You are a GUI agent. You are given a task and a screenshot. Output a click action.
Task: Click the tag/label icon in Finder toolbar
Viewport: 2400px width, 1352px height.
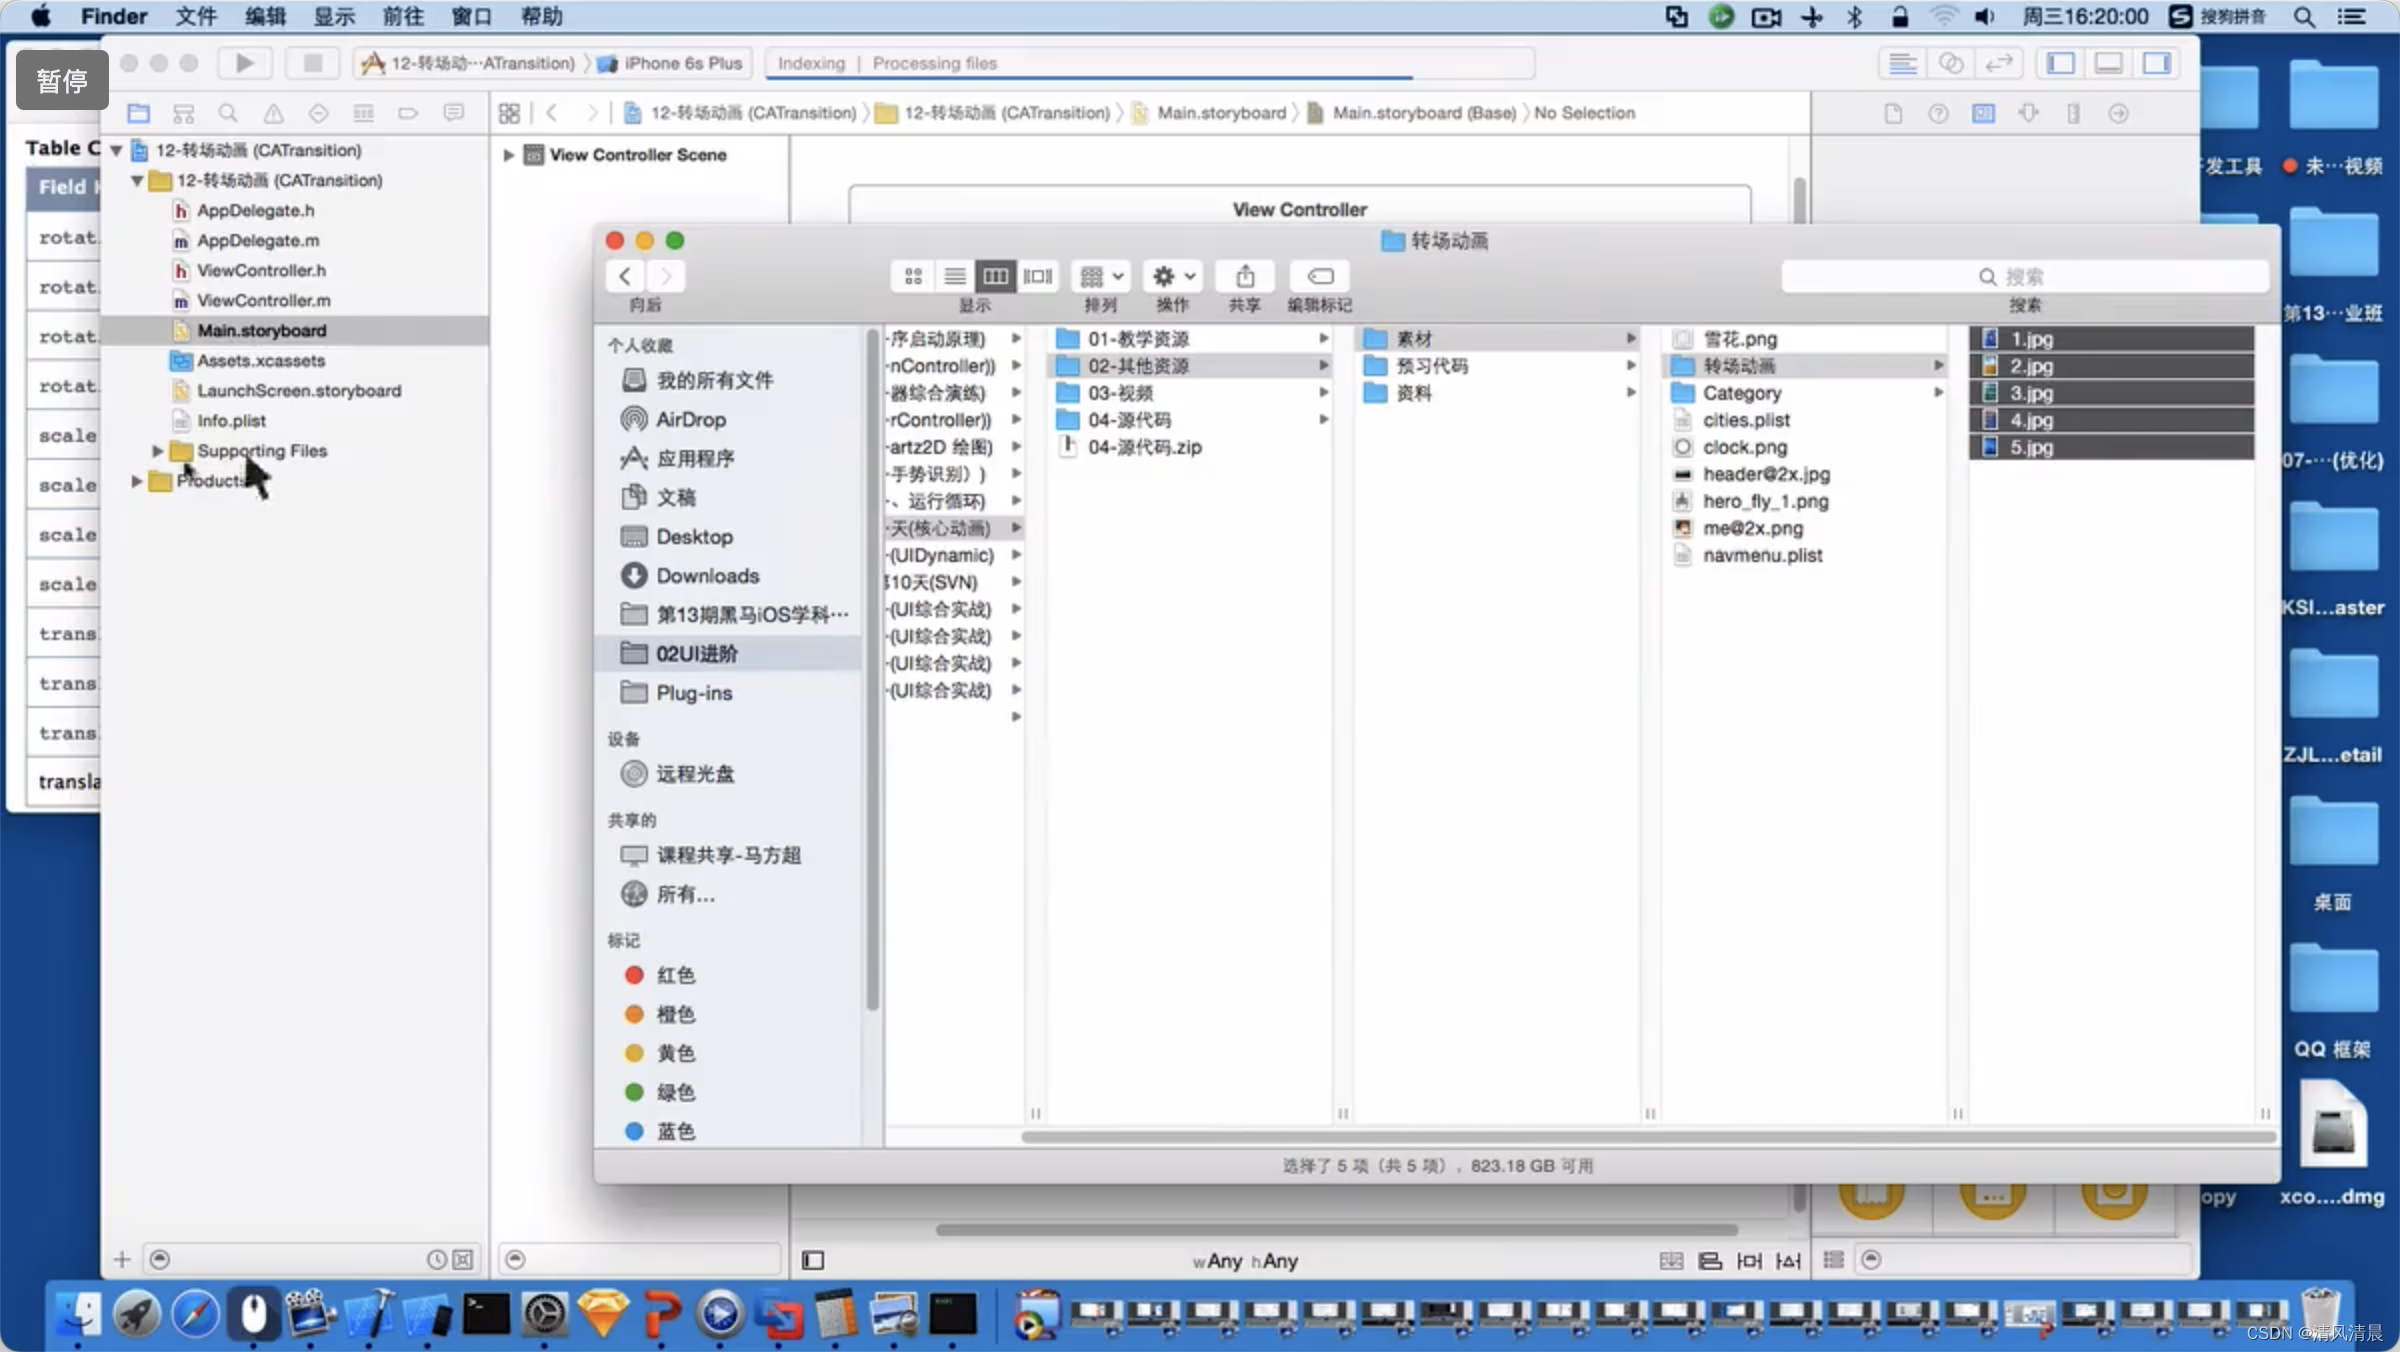[x=1319, y=275]
